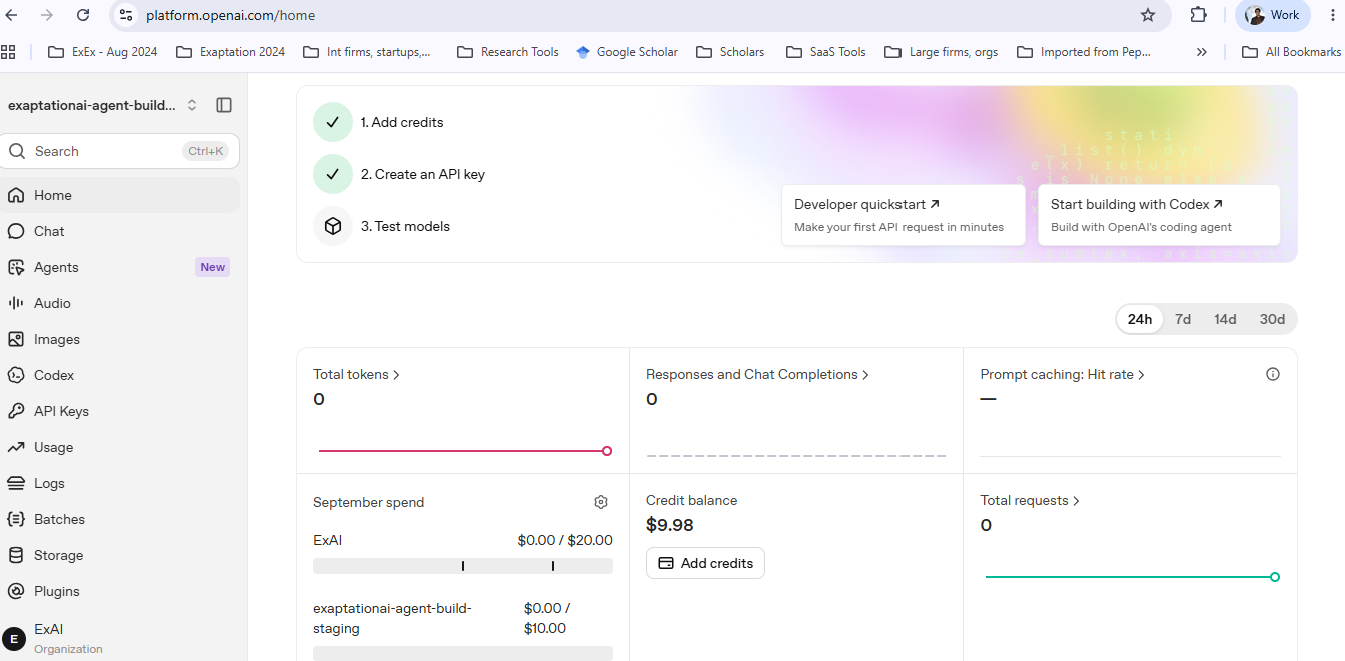Click the Logs icon in the sidebar
This screenshot has height=661, width=1345.
[x=16, y=483]
